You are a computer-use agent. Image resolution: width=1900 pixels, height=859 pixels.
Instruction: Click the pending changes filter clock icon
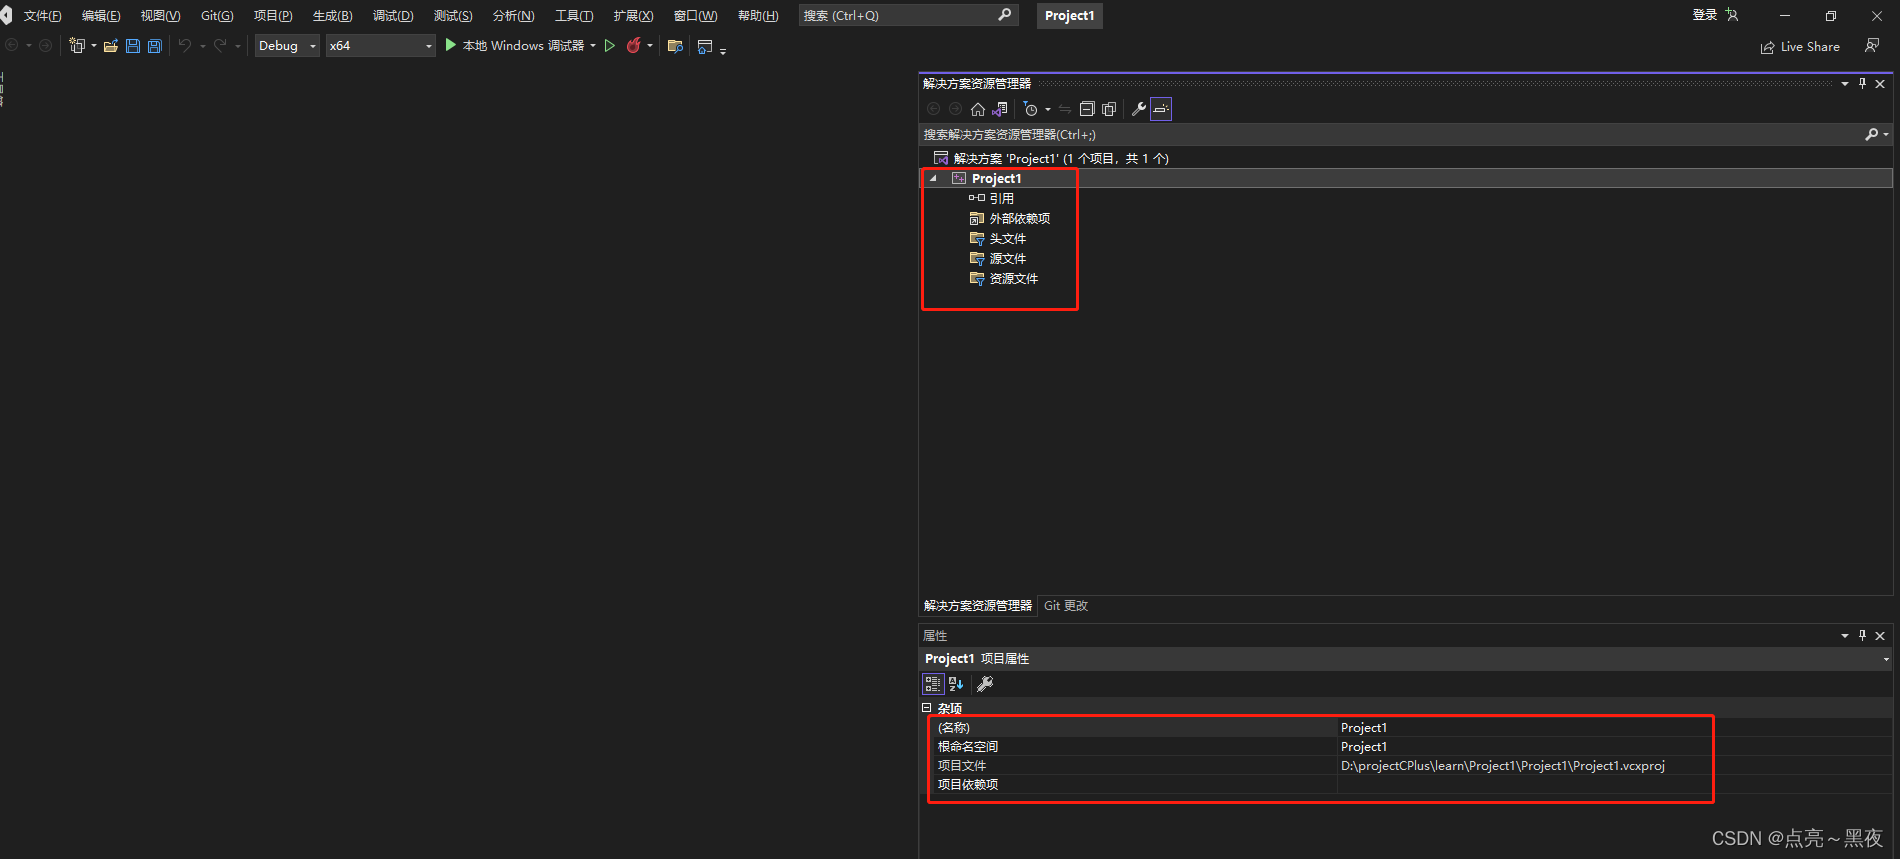[x=1031, y=109]
